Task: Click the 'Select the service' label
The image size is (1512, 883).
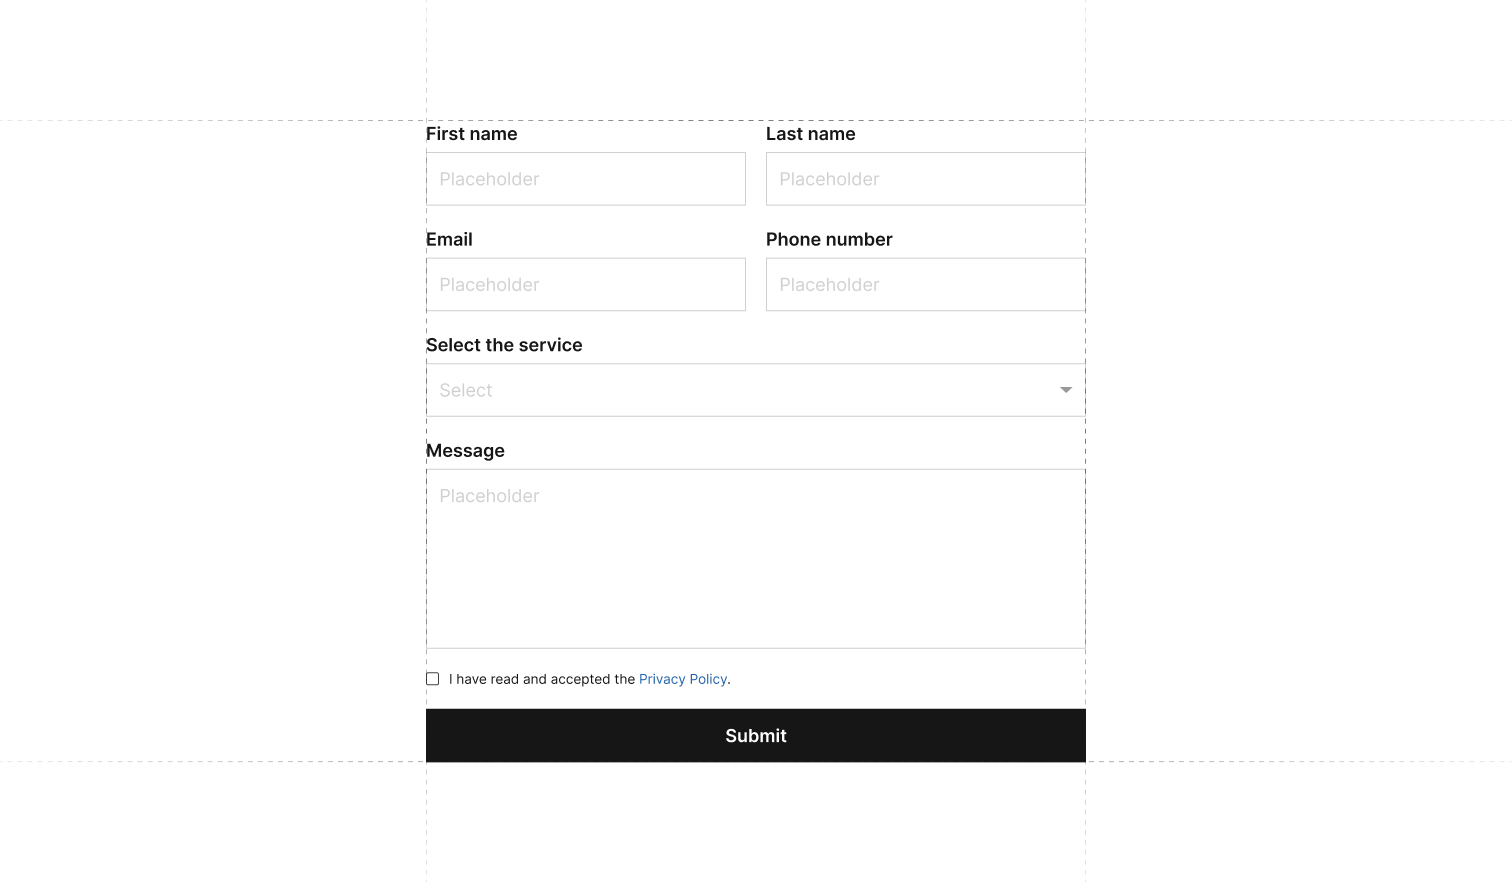Action: 504,345
